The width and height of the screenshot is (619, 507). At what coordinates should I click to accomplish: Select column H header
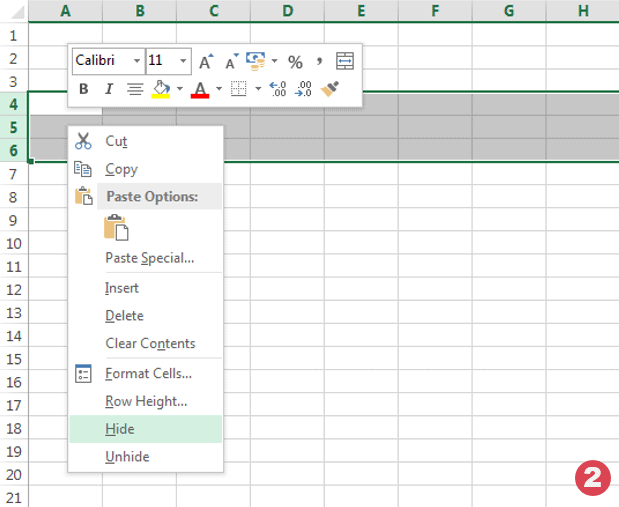click(583, 11)
